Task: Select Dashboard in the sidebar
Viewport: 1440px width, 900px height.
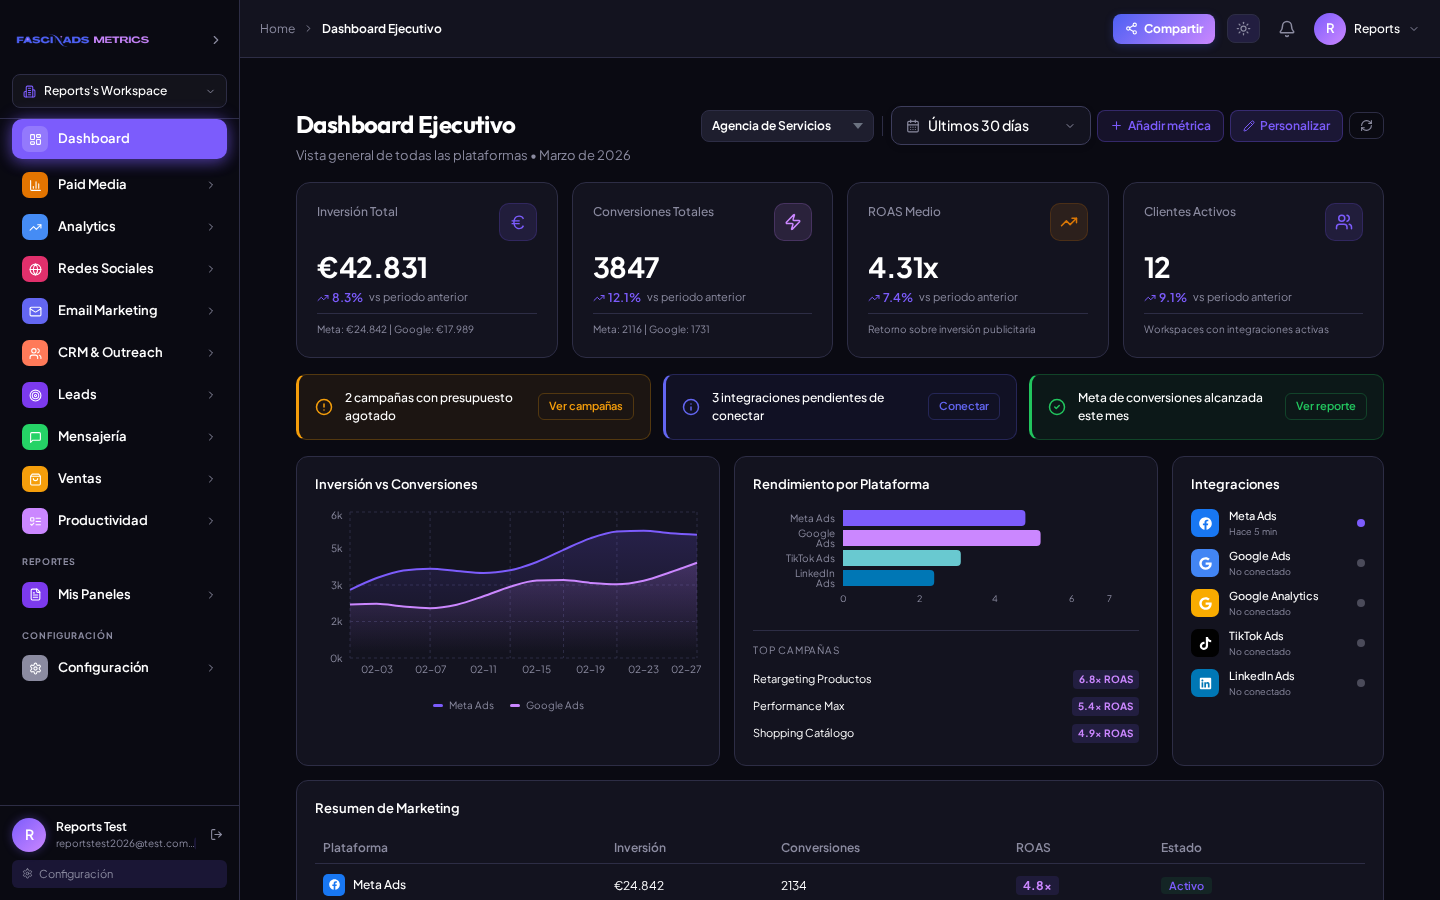Action: pyautogui.click(x=119, y=139)
